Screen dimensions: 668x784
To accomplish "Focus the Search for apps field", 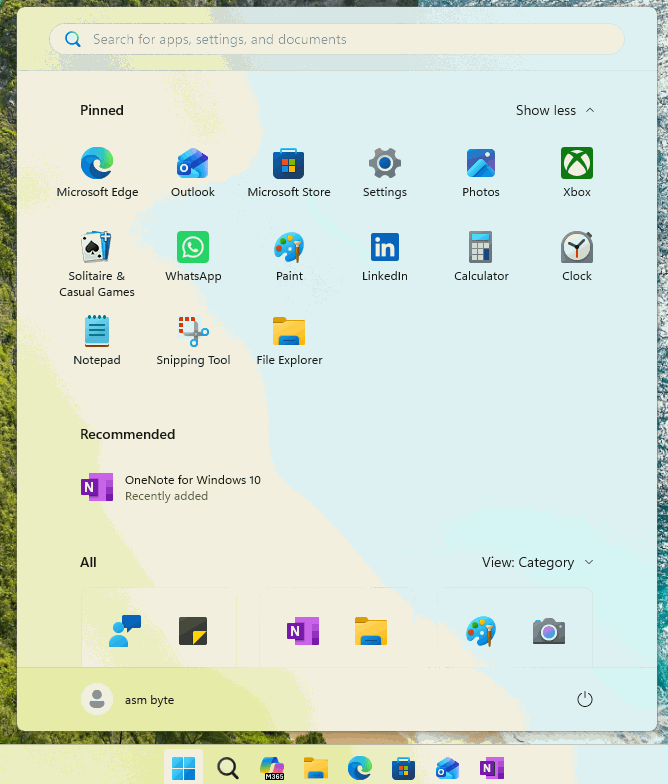I will 336,39.
